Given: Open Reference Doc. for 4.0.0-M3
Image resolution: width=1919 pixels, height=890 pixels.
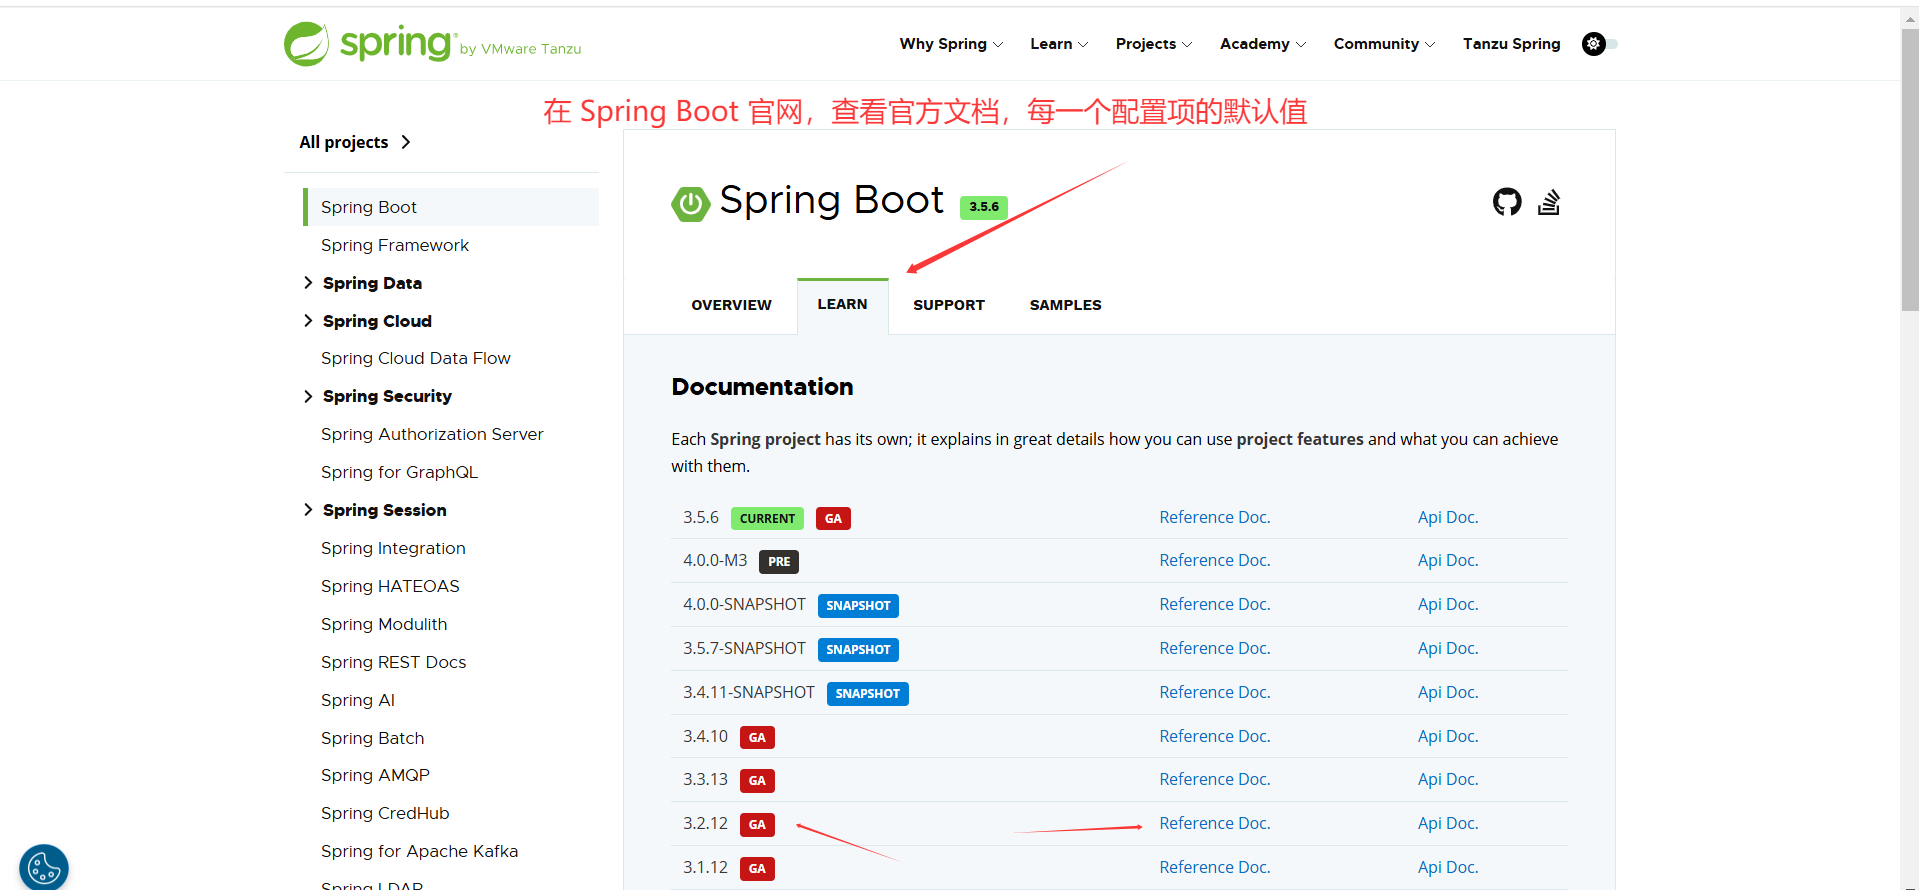Looking at the screenshot, I should [x=1214, y=560].
